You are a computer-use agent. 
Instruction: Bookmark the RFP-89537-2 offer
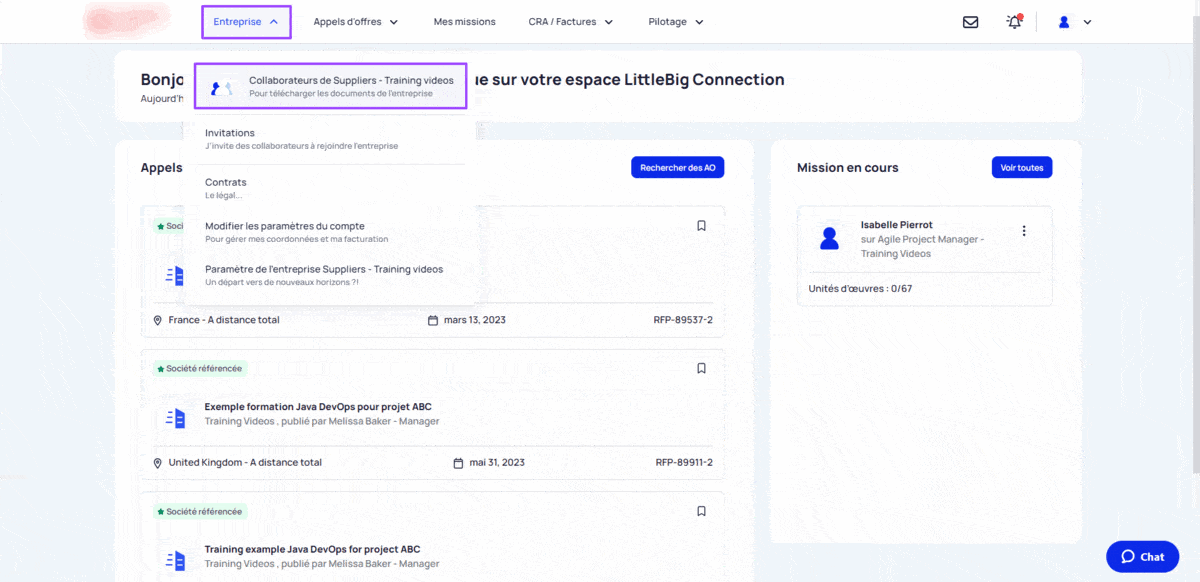tap(701, 226)
